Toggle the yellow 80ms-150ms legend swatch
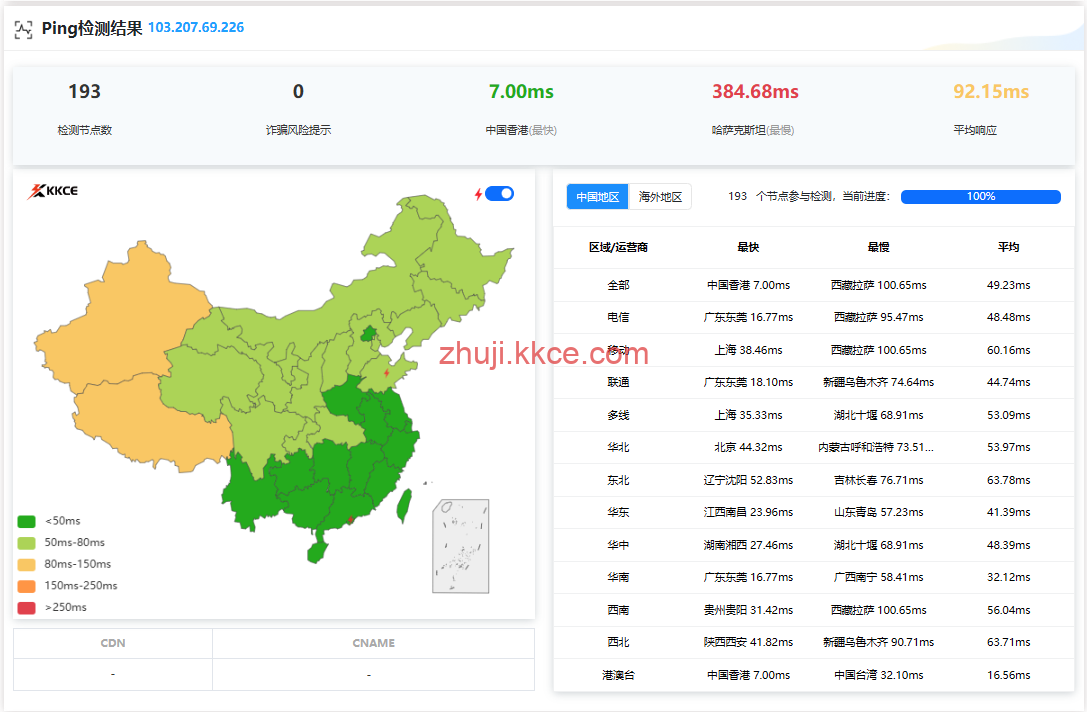Viewport: 1087px width, 712px height. [x=27, y=564]
